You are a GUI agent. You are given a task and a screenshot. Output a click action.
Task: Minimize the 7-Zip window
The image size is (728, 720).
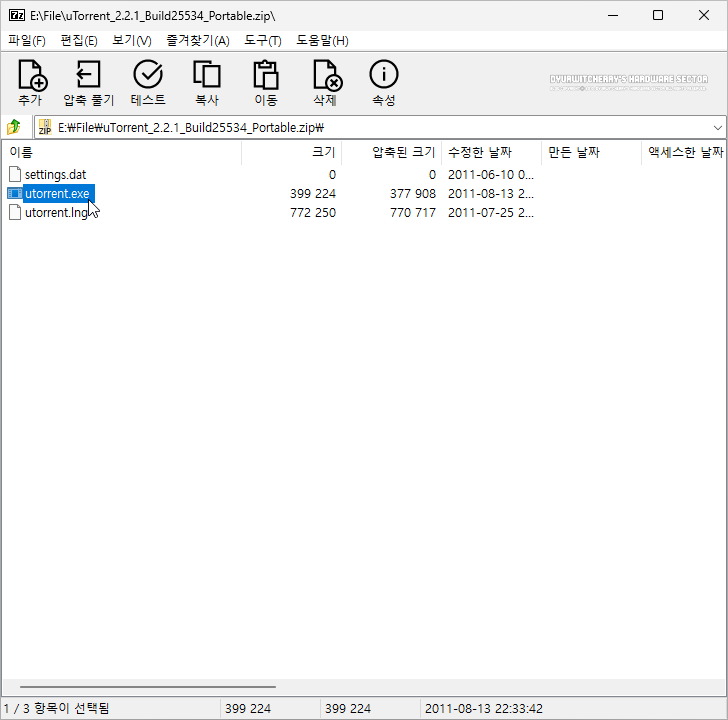pyautogui.click(x=613, y=15)
